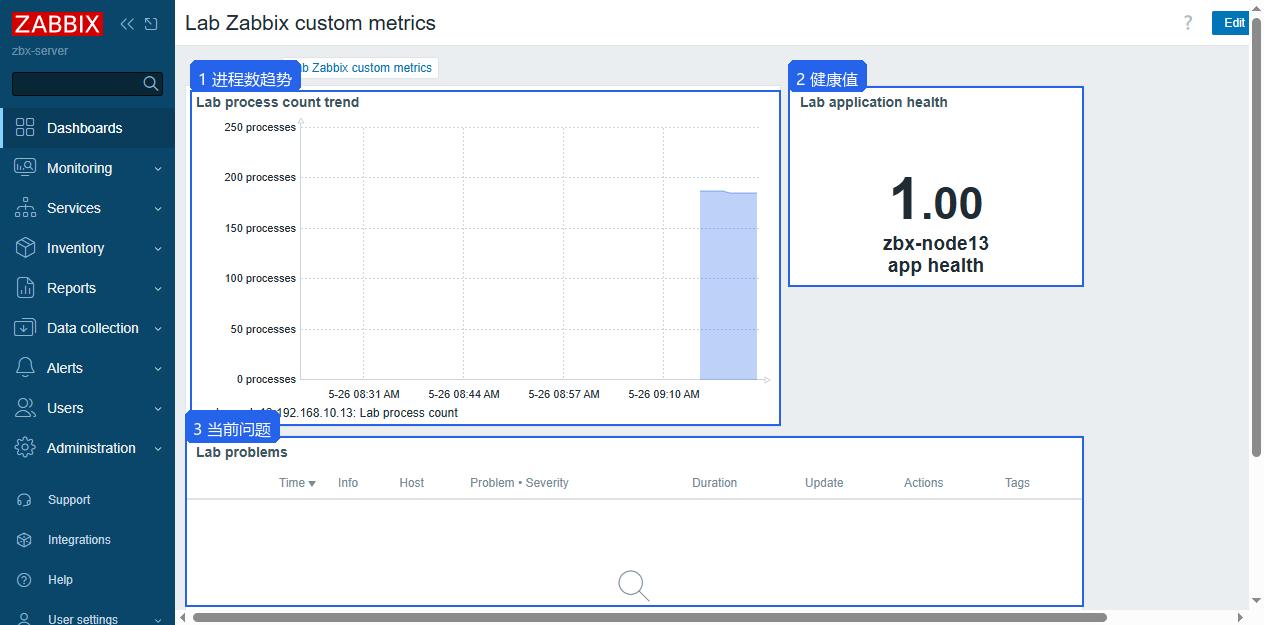1264x625 pixels.
Task: Click the Host column header
Action: pyautogui.click(x=412, y=483)
